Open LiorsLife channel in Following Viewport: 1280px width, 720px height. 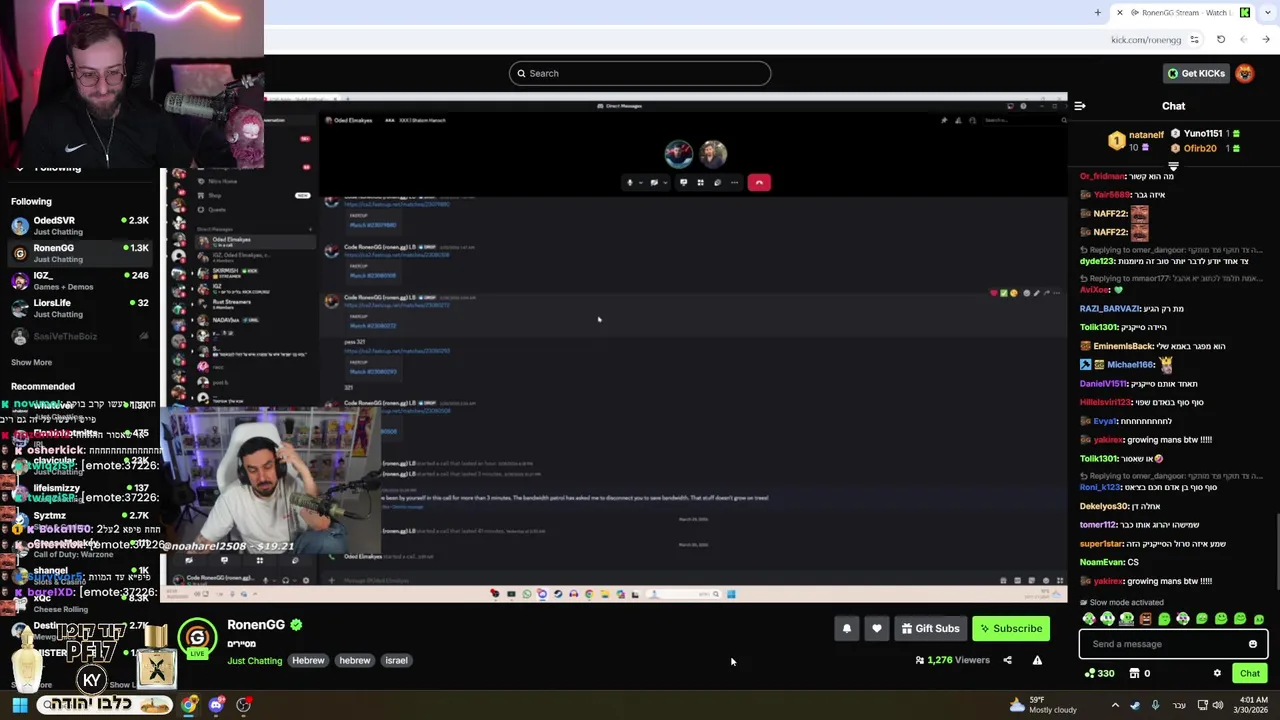[x=80, y=308]
